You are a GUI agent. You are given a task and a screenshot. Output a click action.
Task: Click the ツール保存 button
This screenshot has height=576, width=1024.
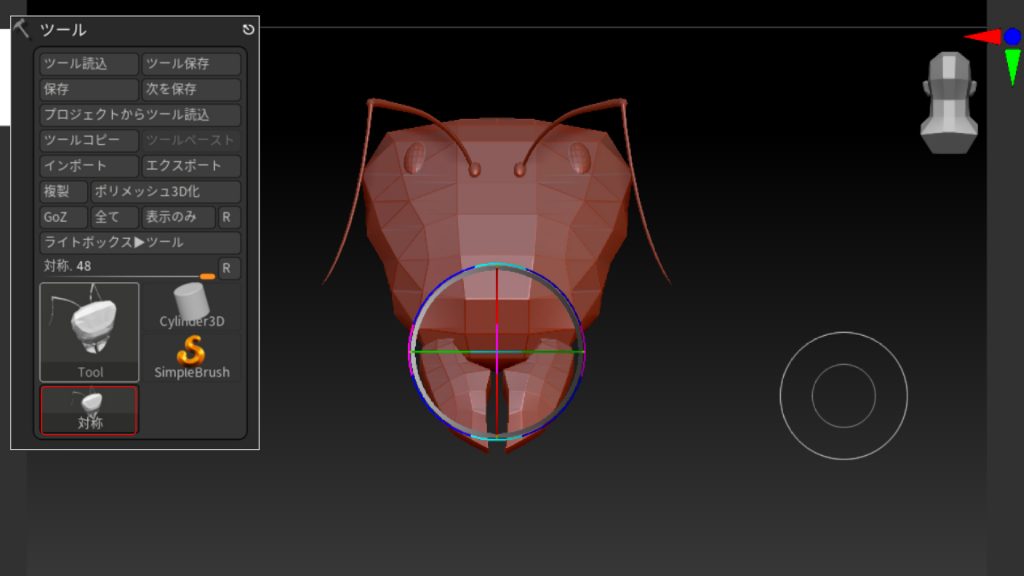[191, 64]
